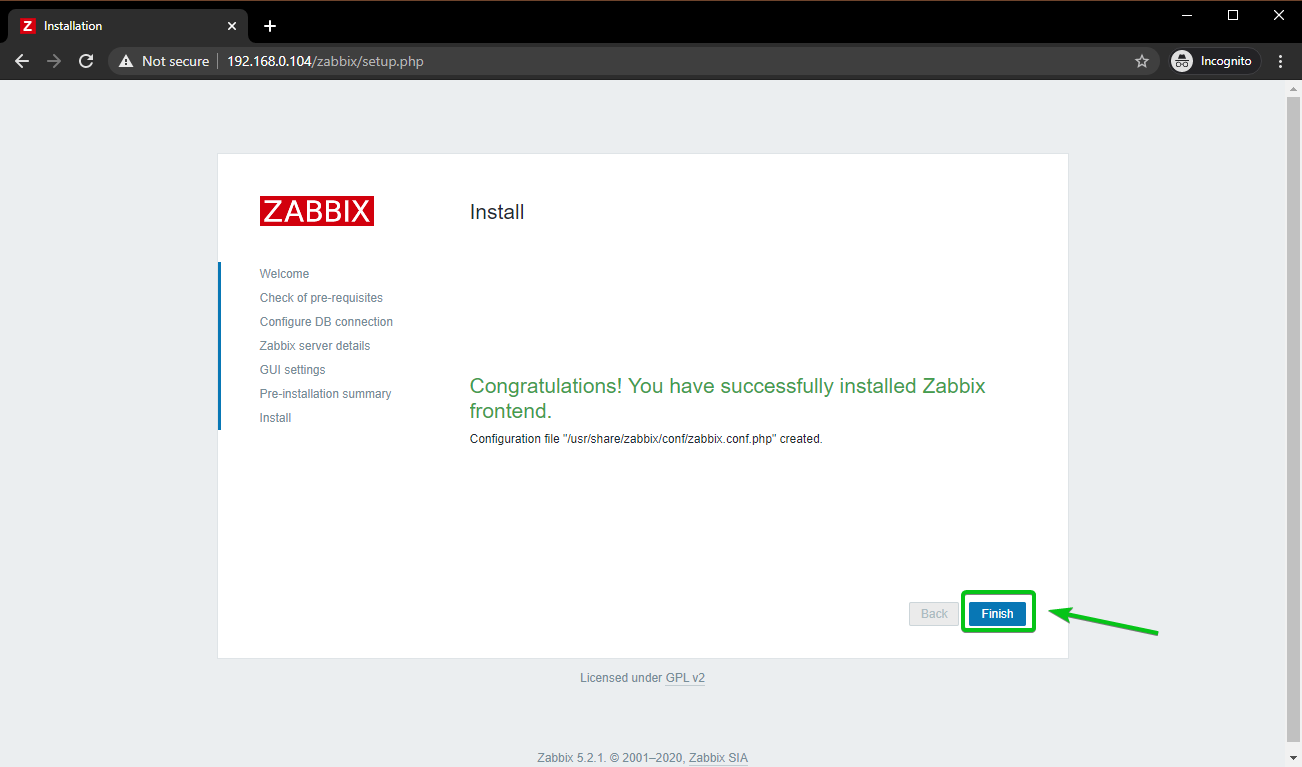Click the Finish button
The height and width of the screenshot is (767, 1302).
[x=997, y=614]
